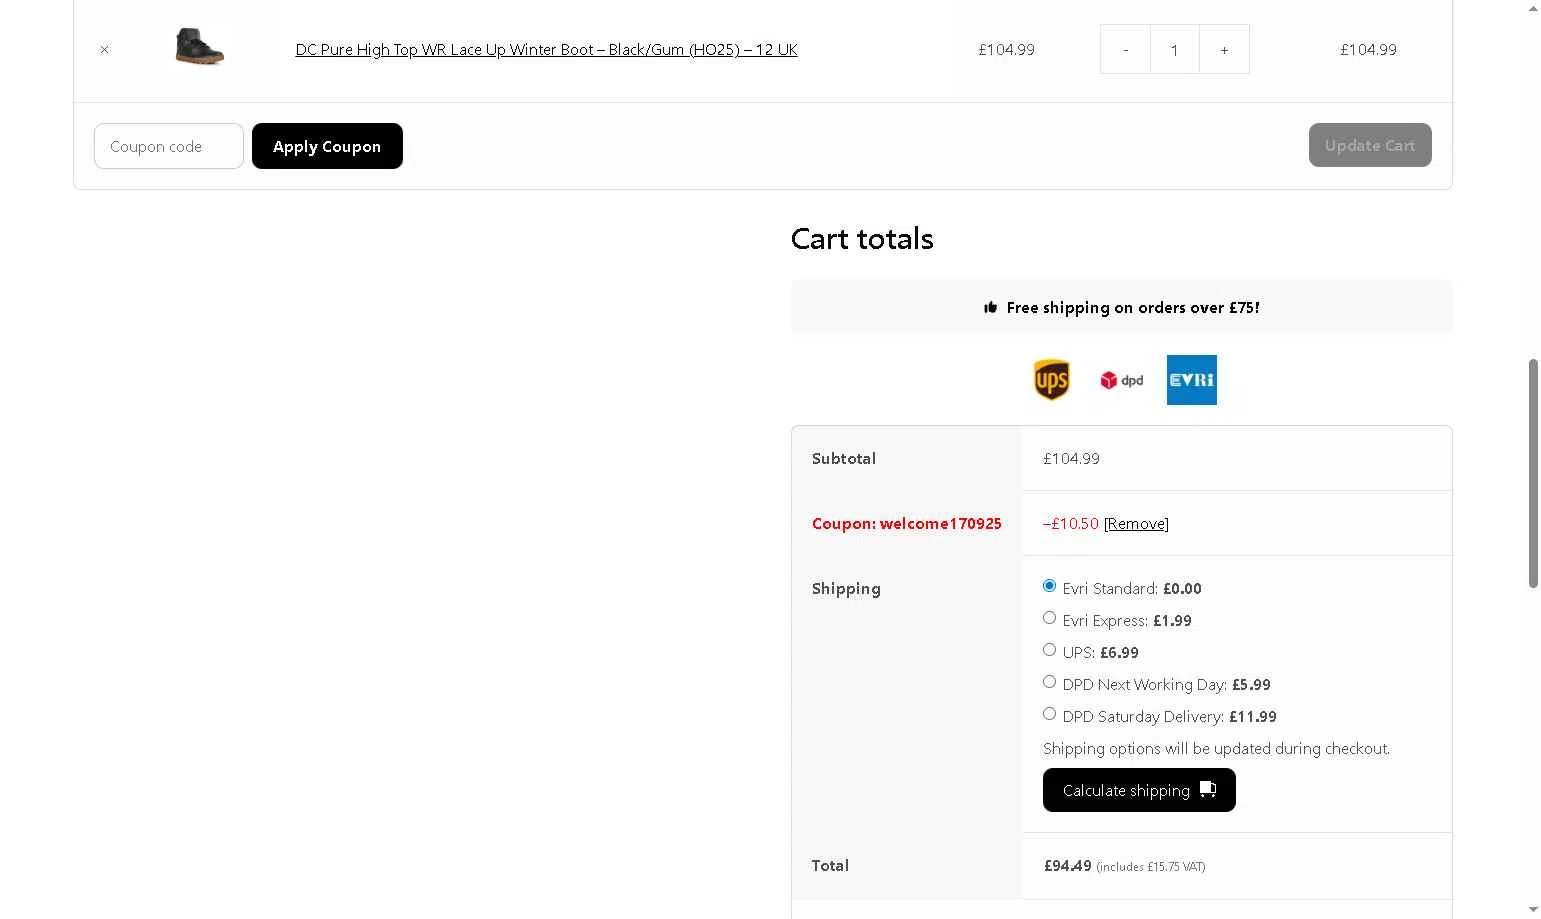Click the Subtotal £104.99 value

(x=1071, y=458)
